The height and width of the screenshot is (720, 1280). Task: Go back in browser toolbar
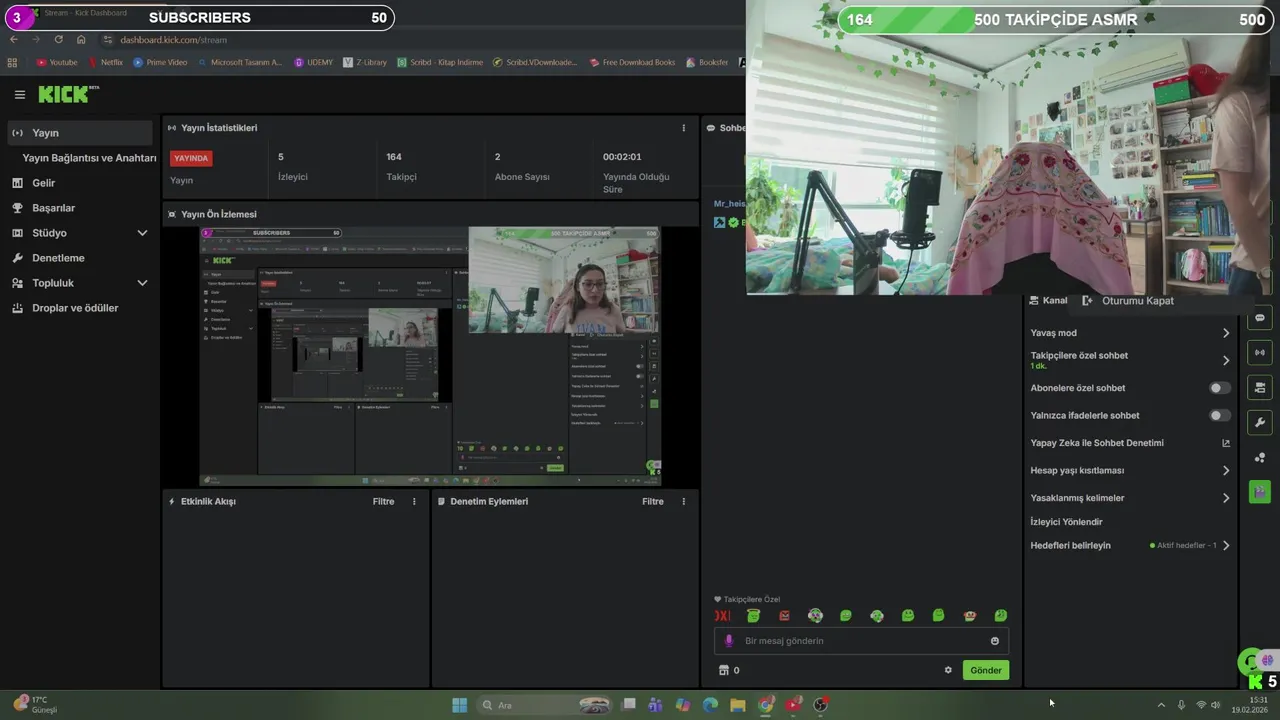13,39
